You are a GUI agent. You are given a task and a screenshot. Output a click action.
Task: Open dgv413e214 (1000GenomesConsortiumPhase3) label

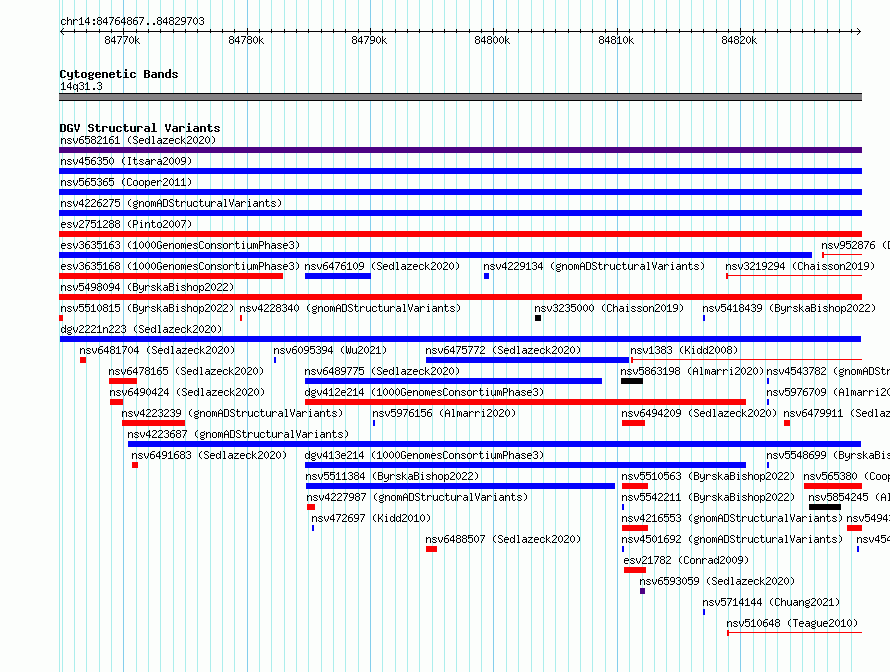425,455
